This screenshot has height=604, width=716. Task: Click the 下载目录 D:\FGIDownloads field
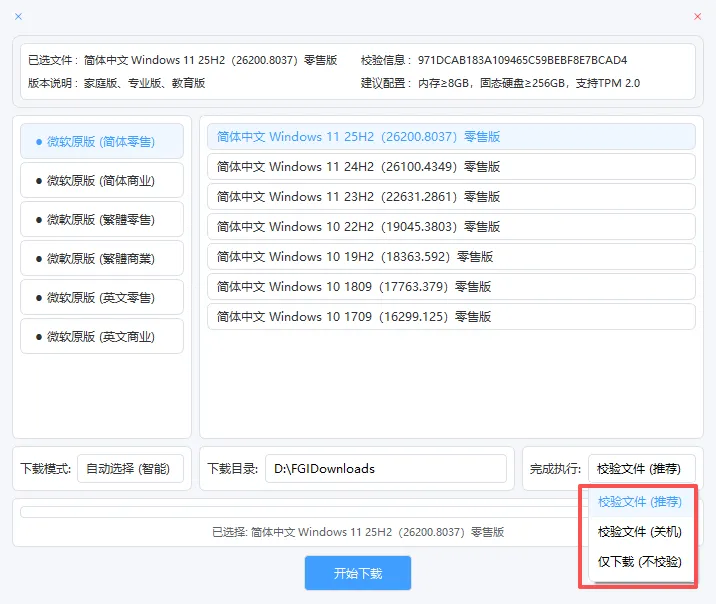tap(386, 468)
